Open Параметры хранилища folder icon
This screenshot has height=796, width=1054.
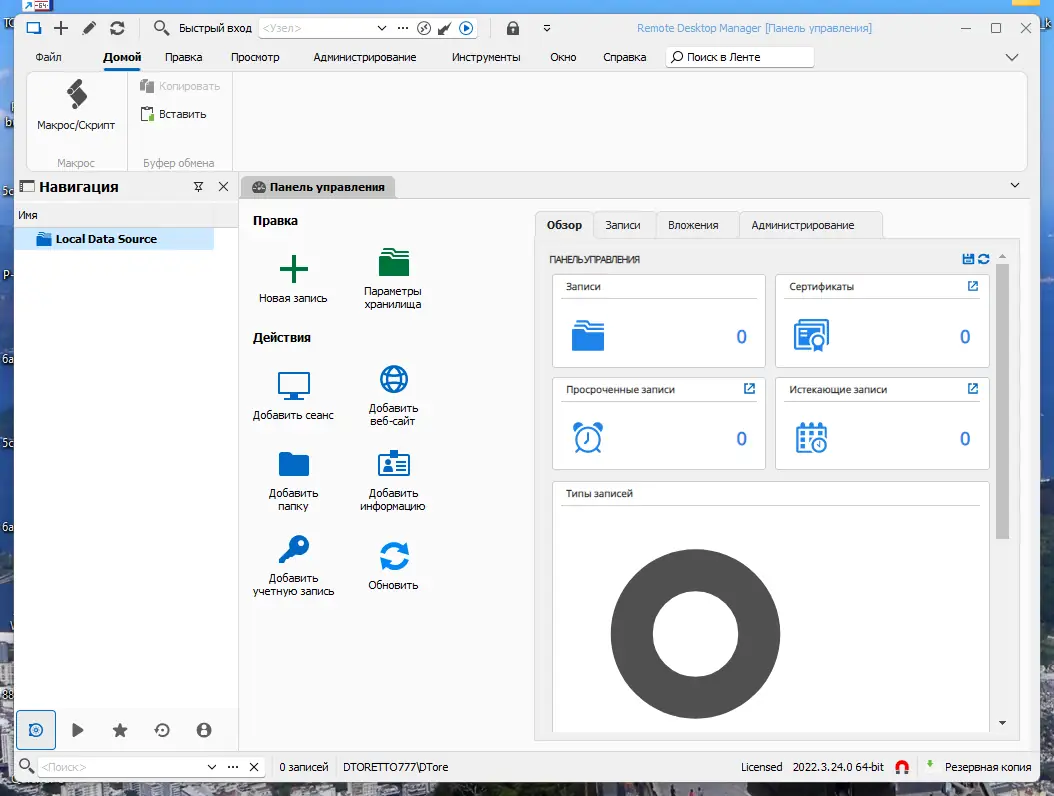click(393, 262)
